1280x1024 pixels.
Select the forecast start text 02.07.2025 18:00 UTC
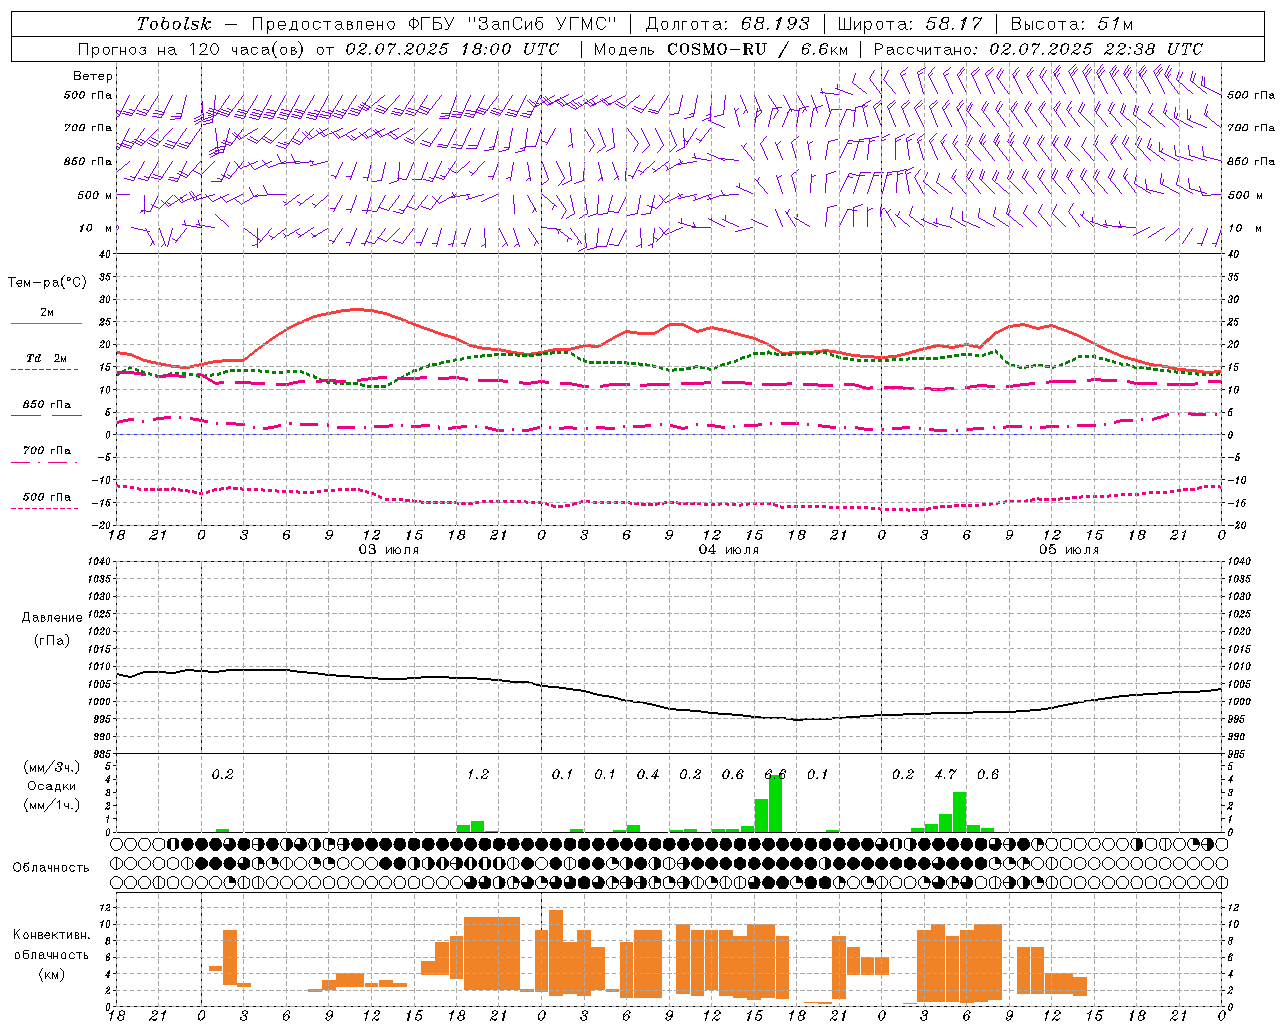tap(452, 49)
